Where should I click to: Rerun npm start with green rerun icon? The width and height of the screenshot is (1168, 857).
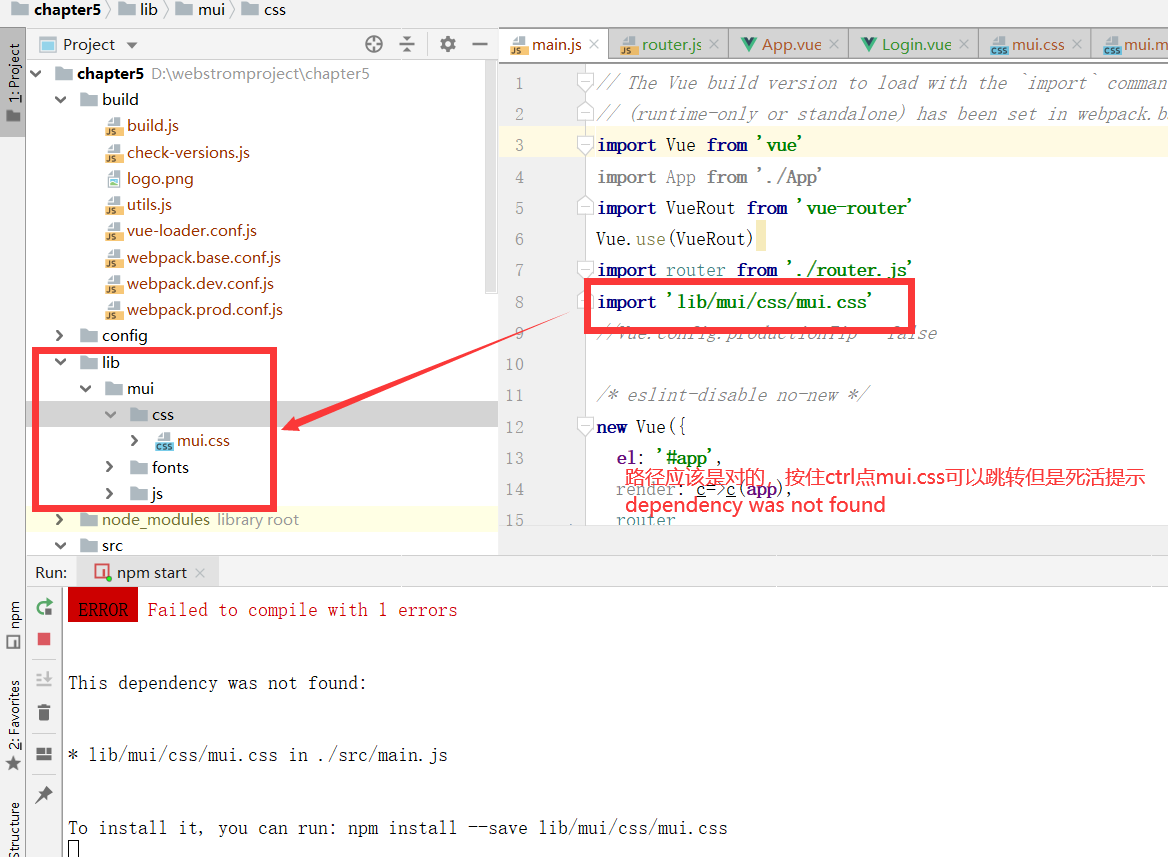(44, 607)
